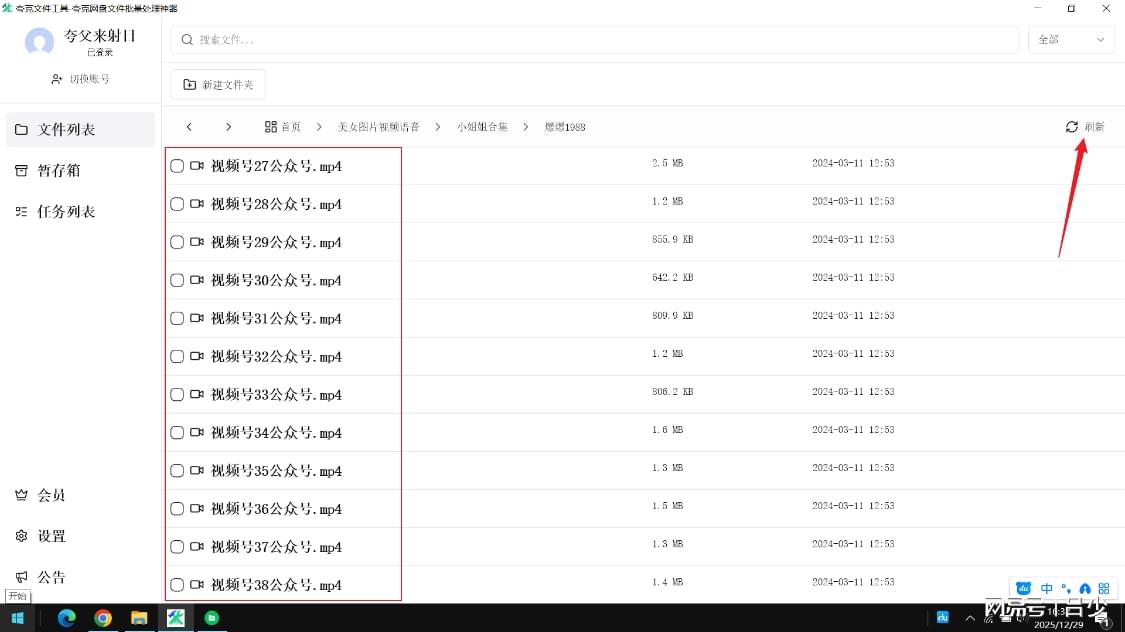The image size is (1125, 632).
Task: Click the 切换账号 switch account link
Action: (80, 79)
